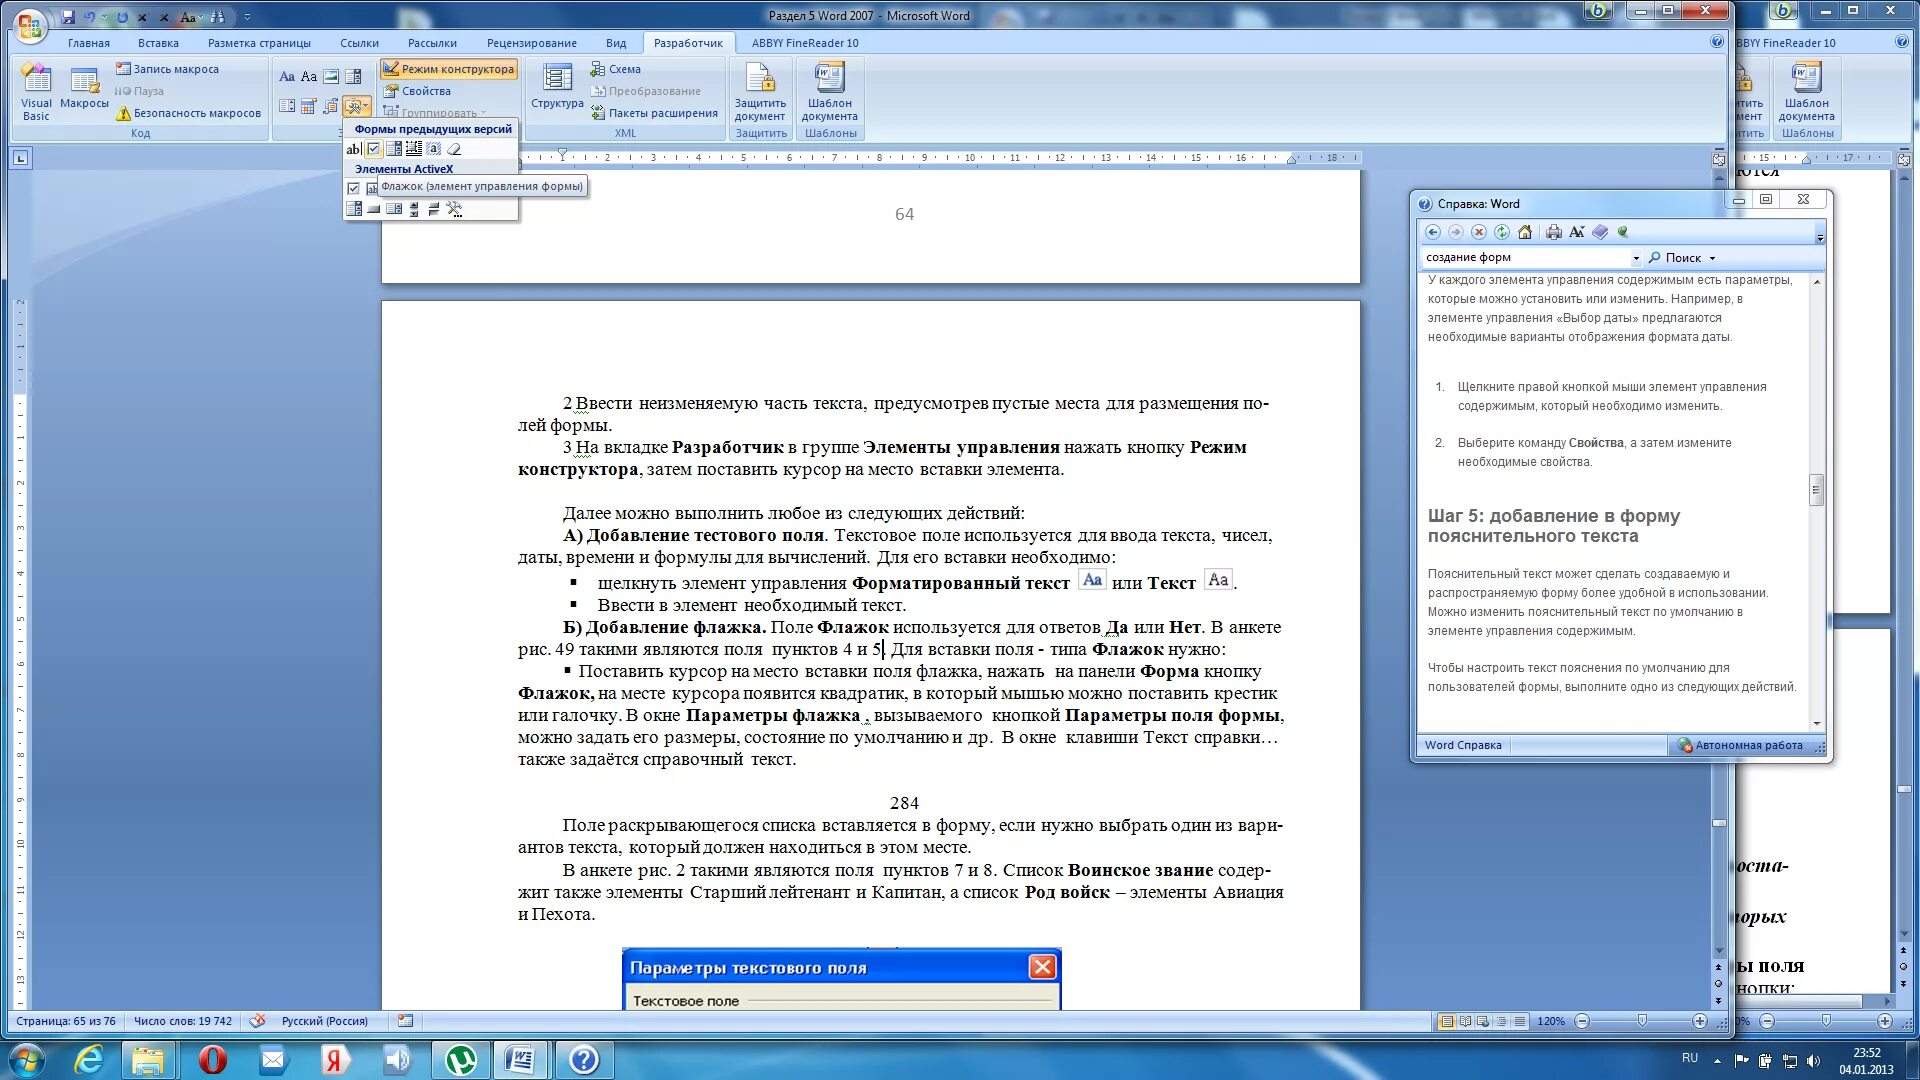Click the zoom slider at the 120% handle
The height and width of the screenshot is (1080, 1920).
tap(1641, 1021)
